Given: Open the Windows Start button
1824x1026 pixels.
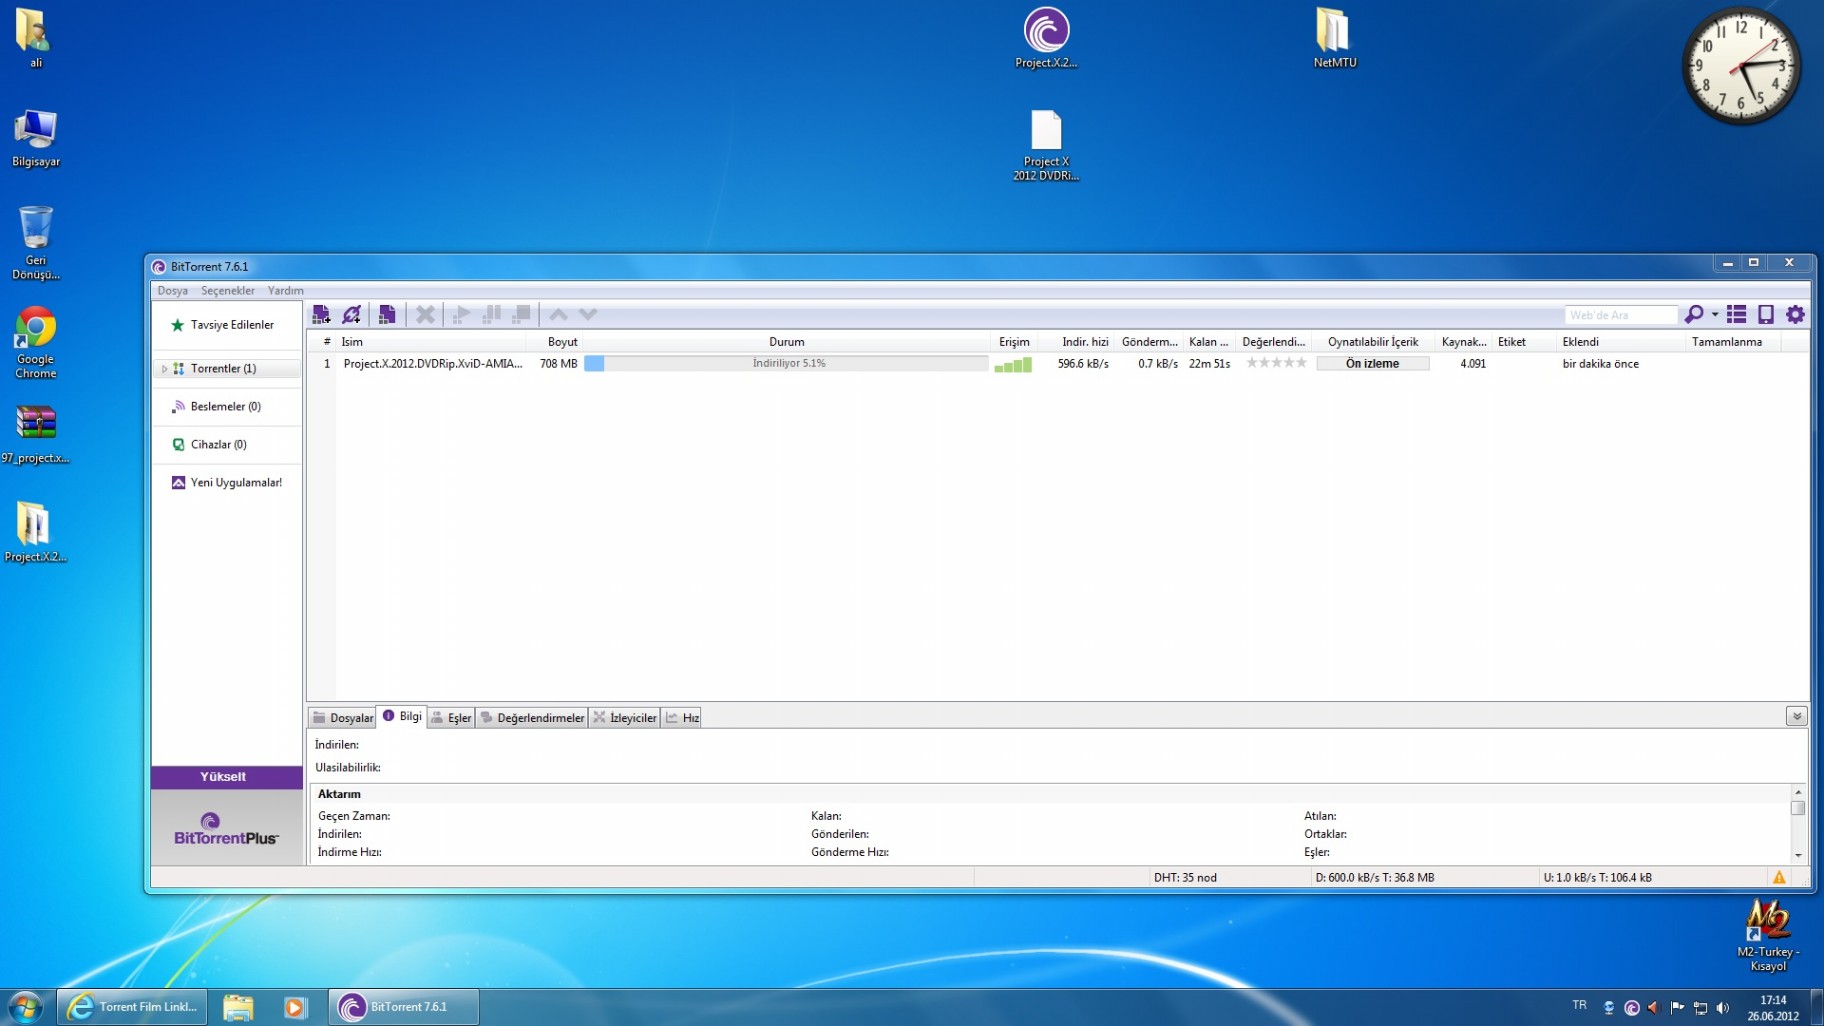Looking at the screenshot, I should tap(25, 1006).
